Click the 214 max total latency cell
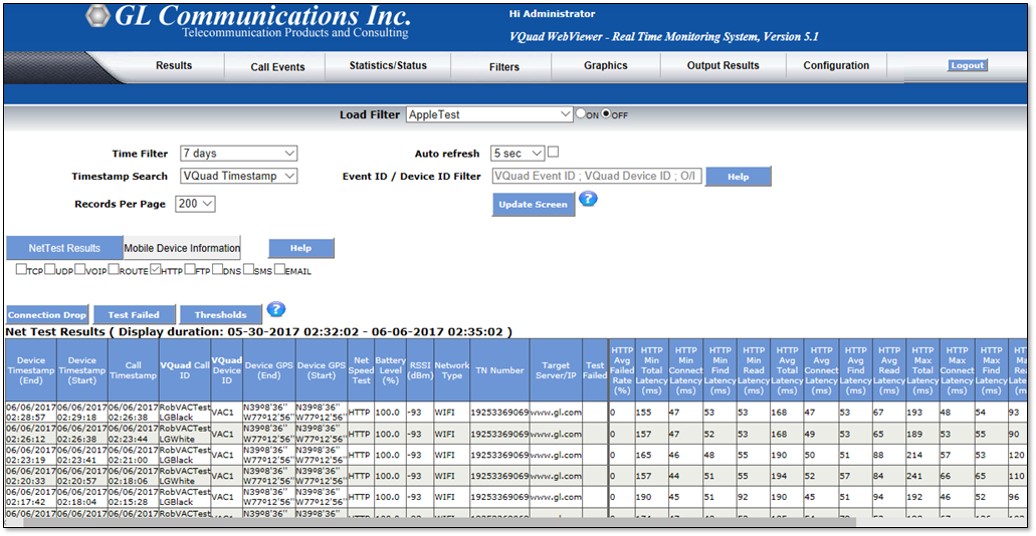Image resolution: width=1036 pixels, height=536 pixels. click(923, 455)
